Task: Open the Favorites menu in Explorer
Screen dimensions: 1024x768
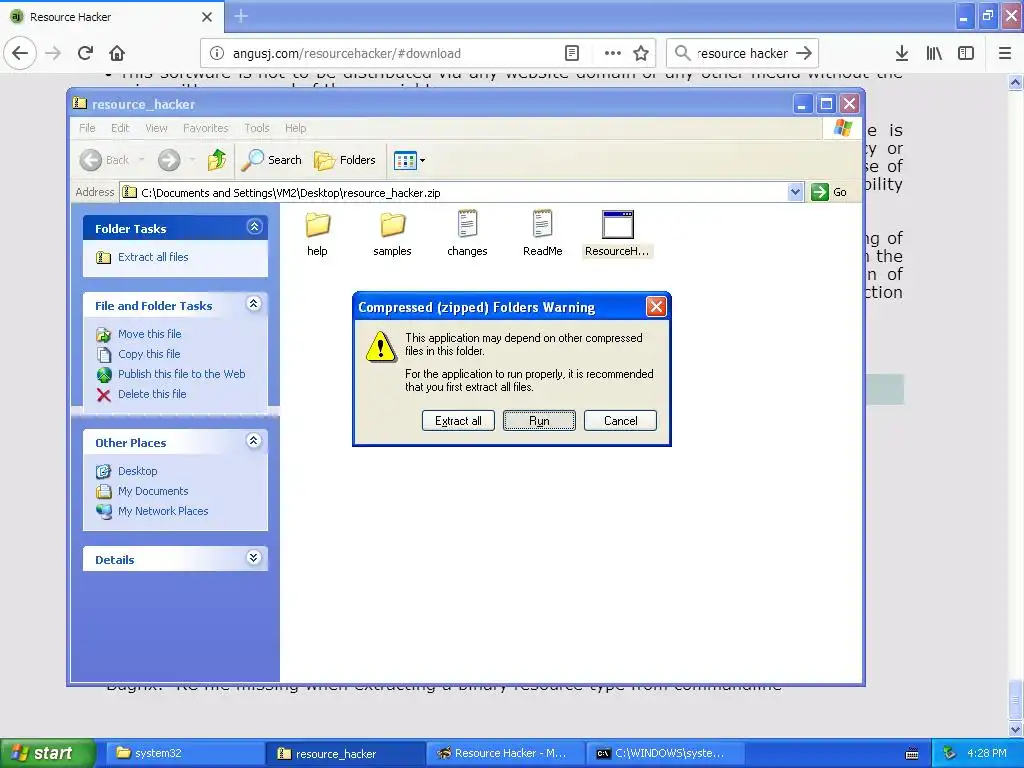Action: pyautogui.click(x=206, y=128)
